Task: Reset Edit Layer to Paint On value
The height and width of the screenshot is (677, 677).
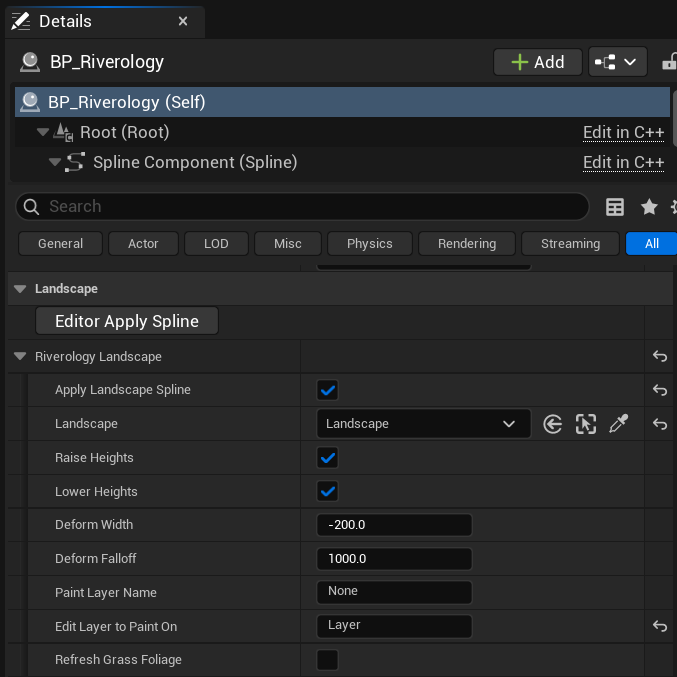Action: point(660,626)
